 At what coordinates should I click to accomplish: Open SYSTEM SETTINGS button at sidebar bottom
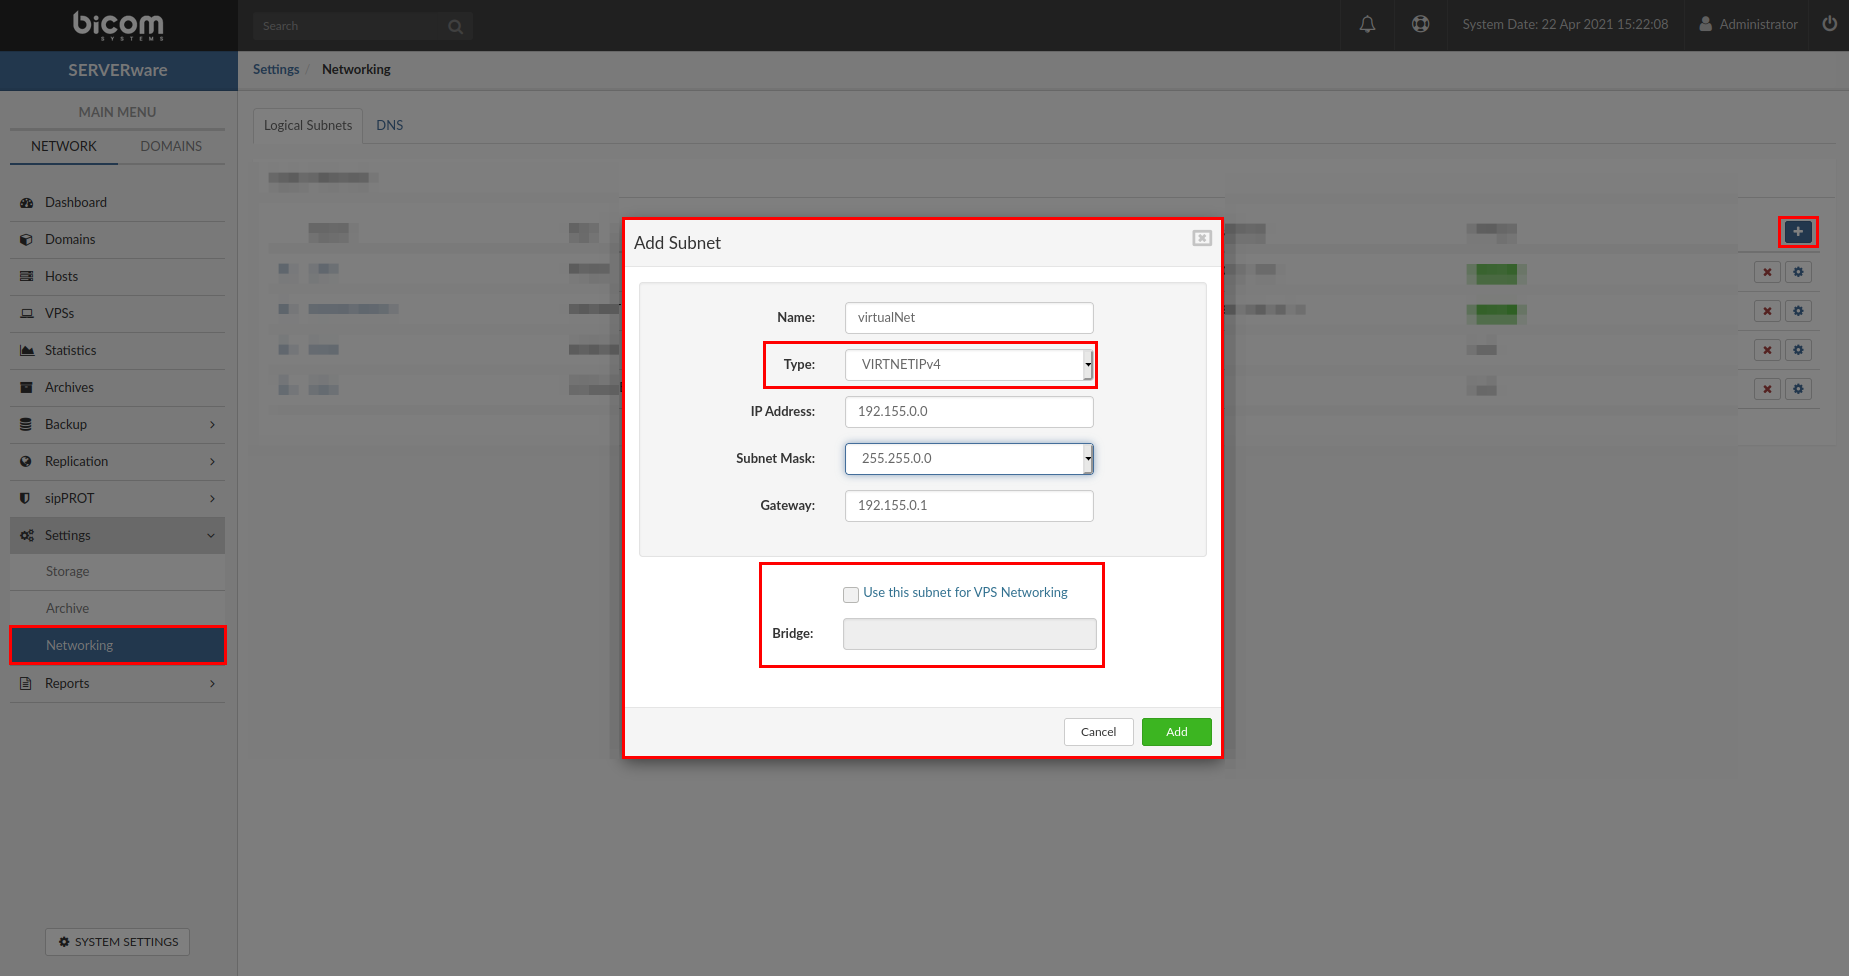(117, 942)
